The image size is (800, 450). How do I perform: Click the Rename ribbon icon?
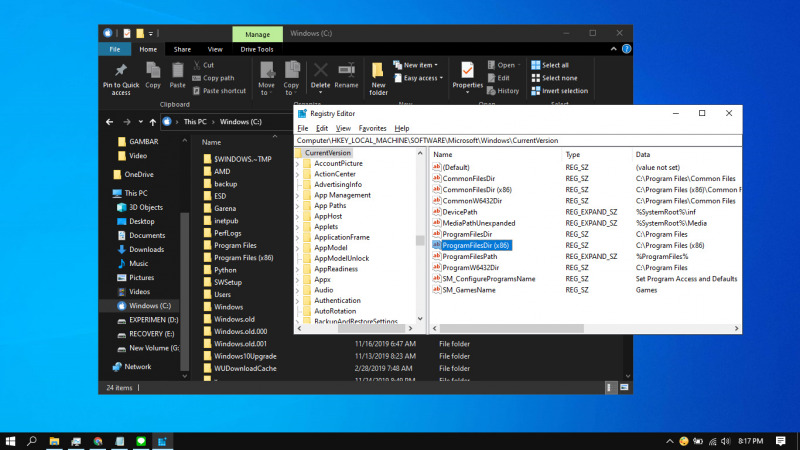[346, 70]
